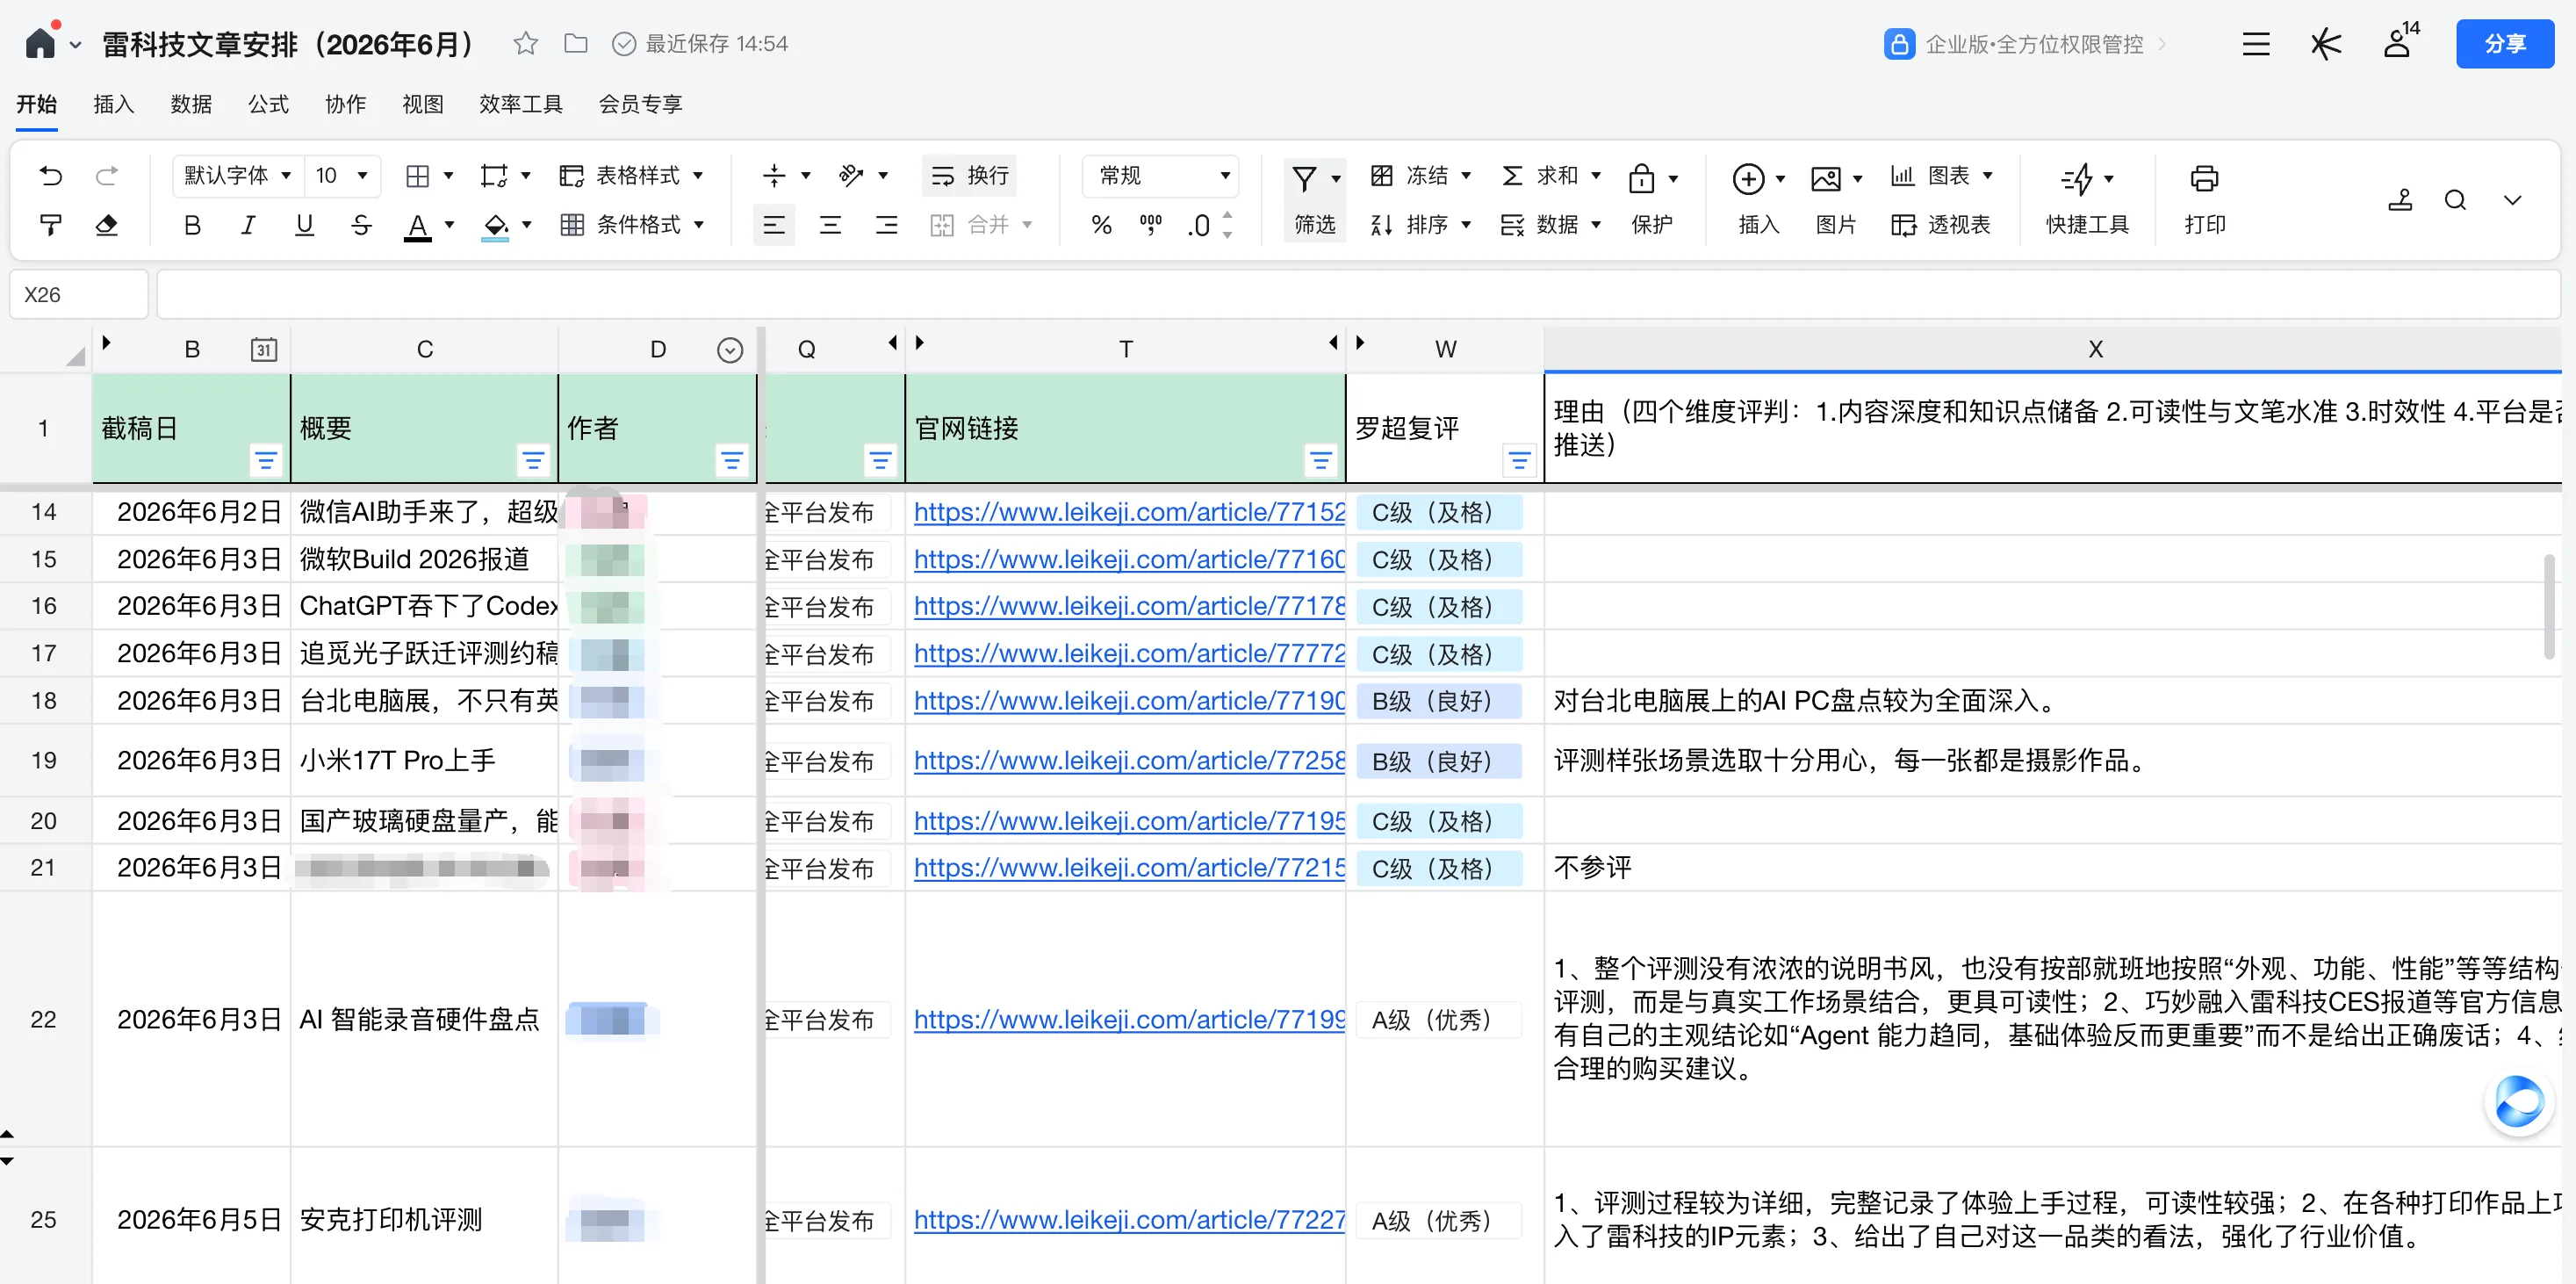The height and width of the screenshot is (1284, 2576).
Task: Open the 透视表 pivot table tool
Action: (x=1940, y=225)
